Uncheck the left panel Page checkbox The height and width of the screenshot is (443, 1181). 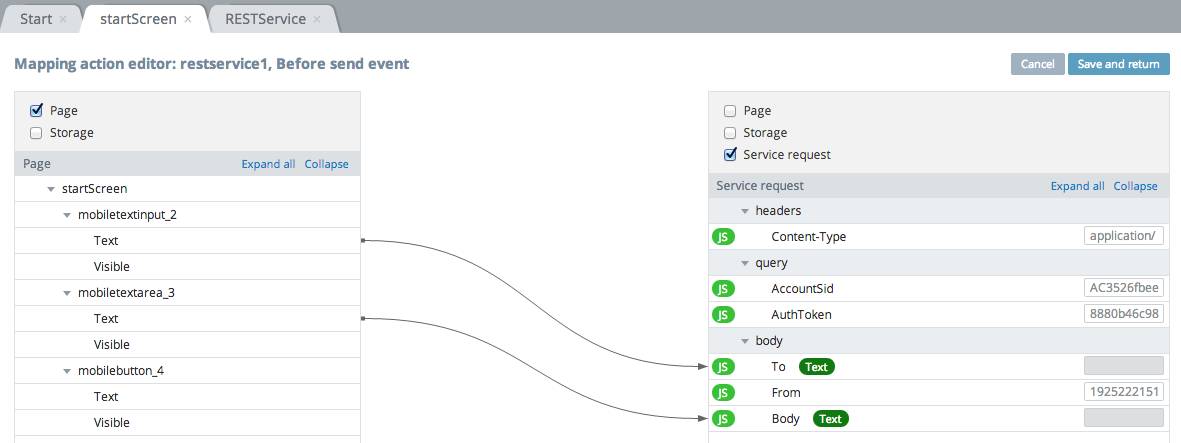pyautogui.click(x=36, y=111)
